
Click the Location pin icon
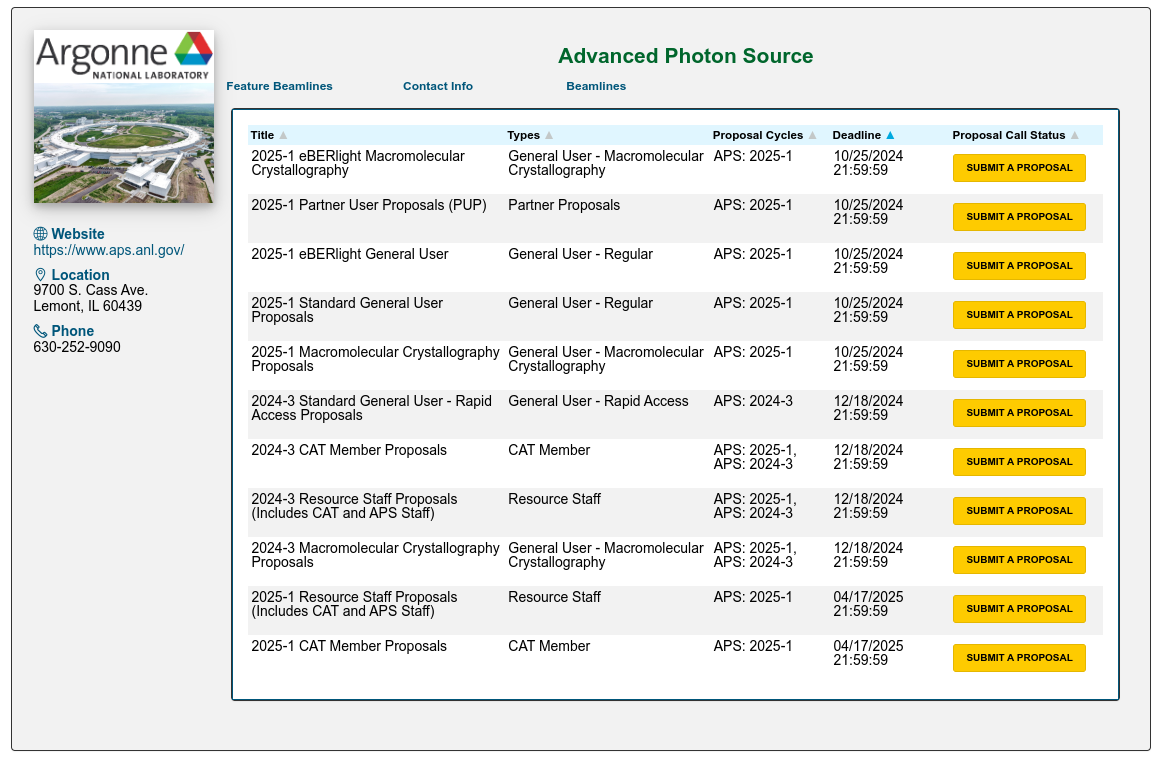[x=41, y=275]
